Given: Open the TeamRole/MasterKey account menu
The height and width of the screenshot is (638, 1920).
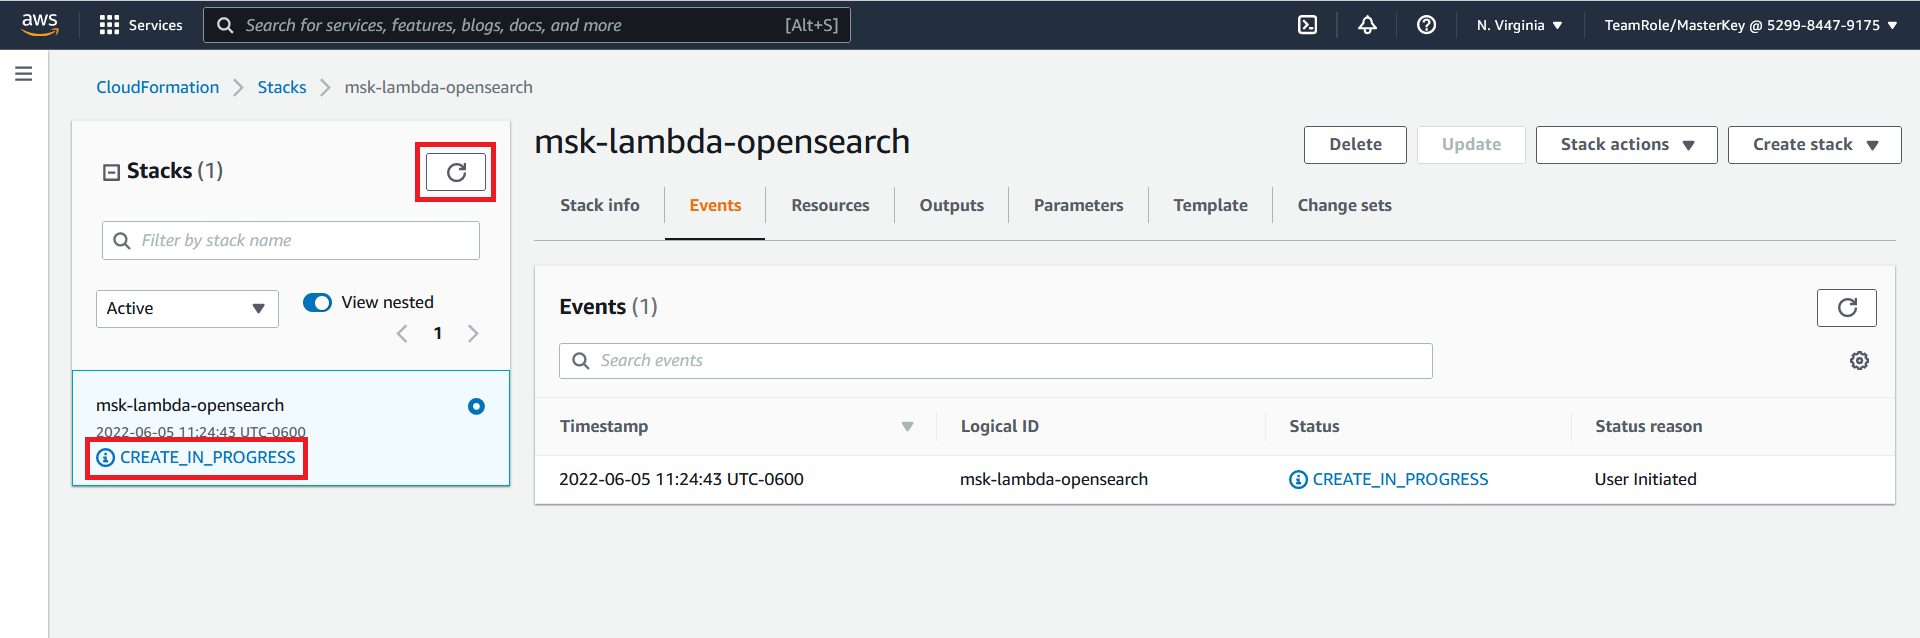Looking at the screenshot, I should click(x=1751, y=25).
